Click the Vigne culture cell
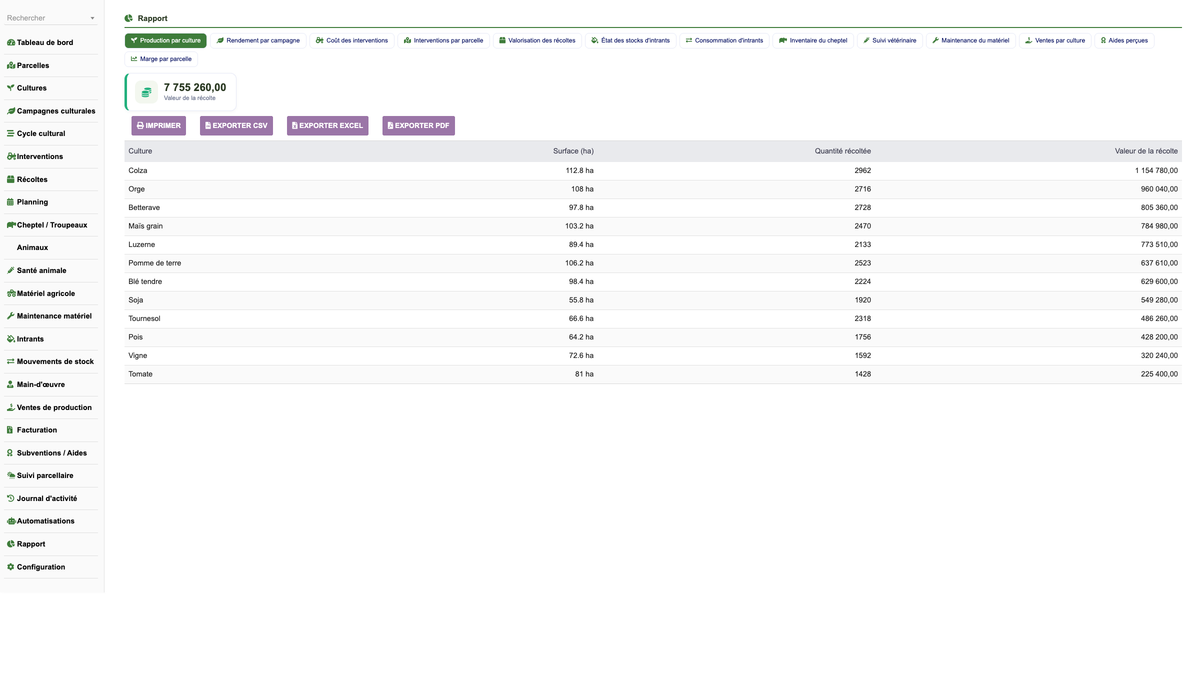This screenshot has height=675, width=1200. coord(138,356)
